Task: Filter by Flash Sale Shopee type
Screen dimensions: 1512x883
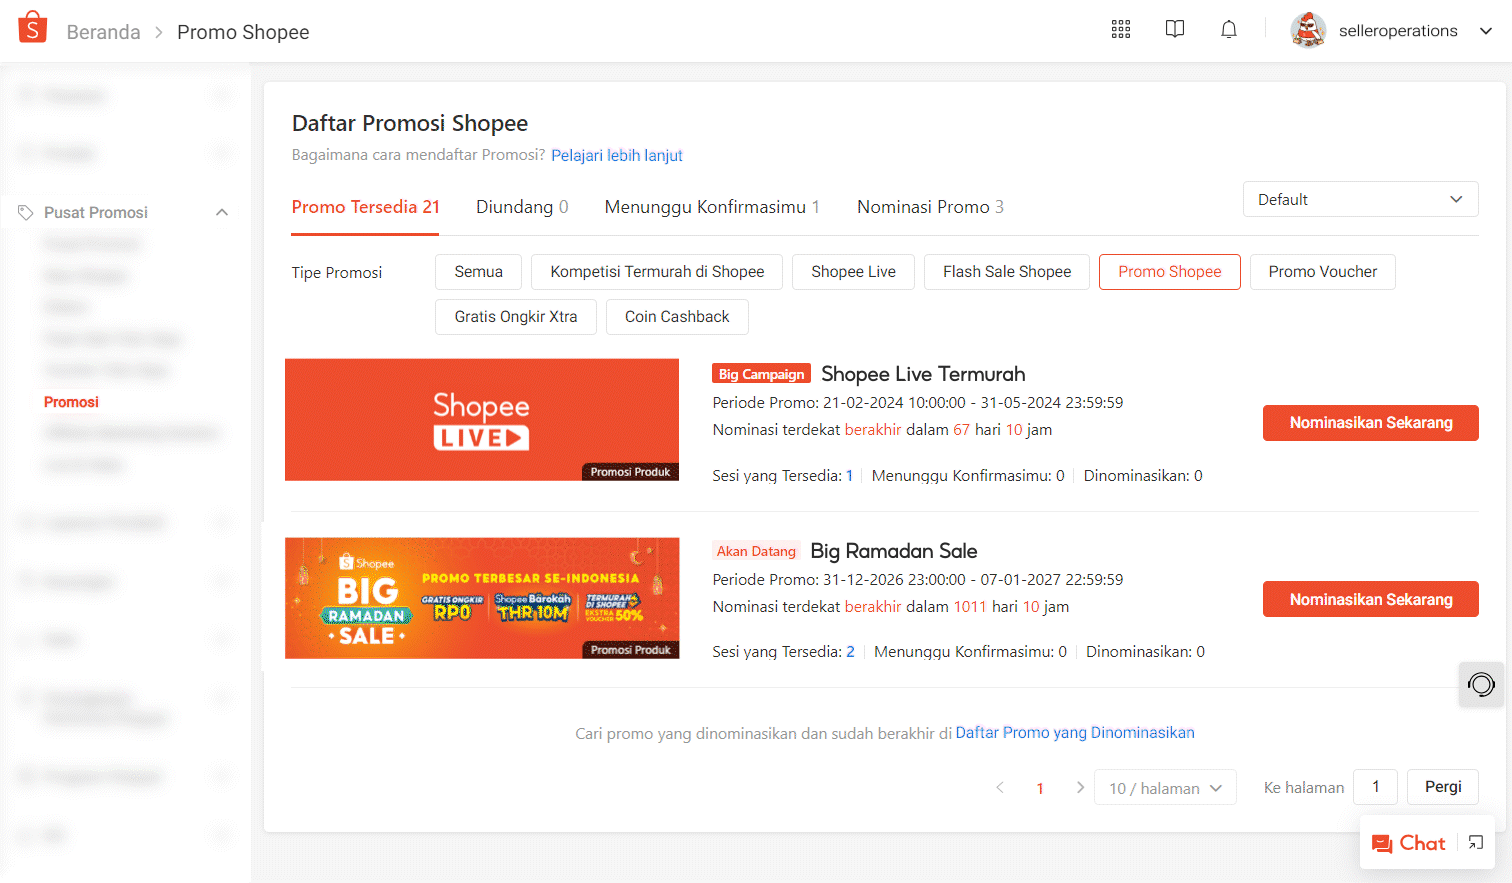Action: (1007, 272)
